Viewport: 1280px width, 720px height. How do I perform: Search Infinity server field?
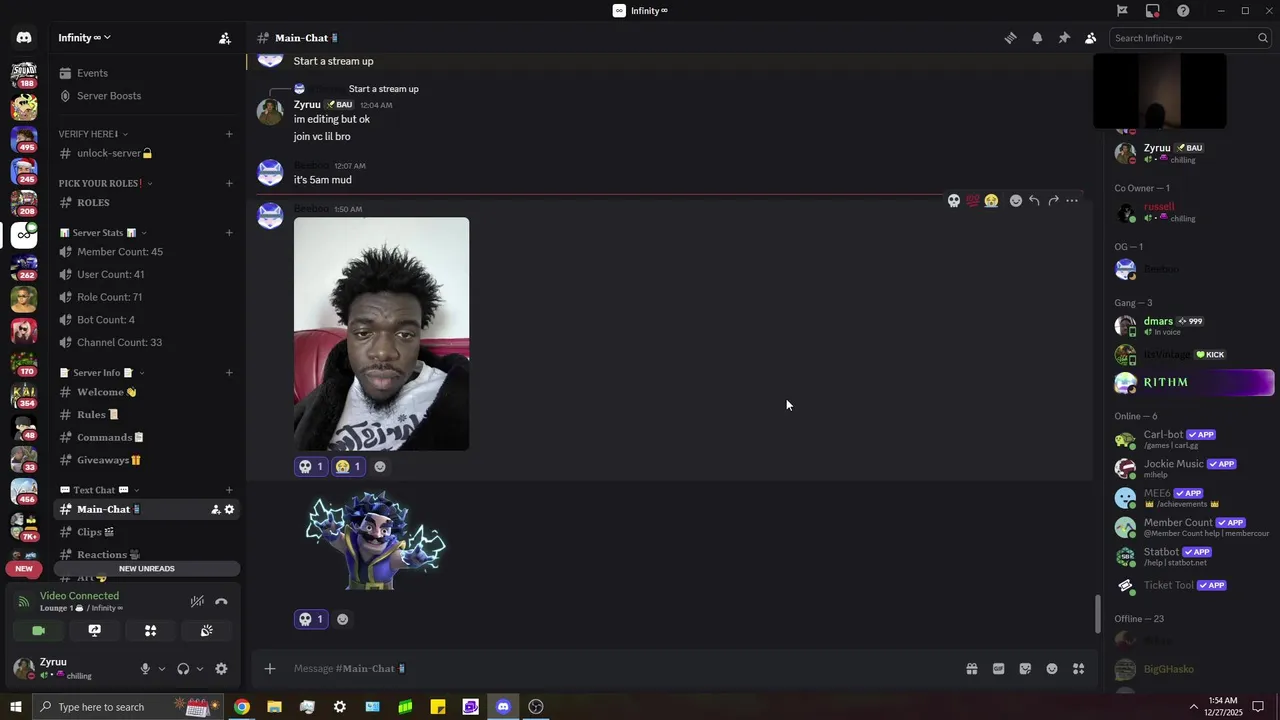pos(1190,38)
